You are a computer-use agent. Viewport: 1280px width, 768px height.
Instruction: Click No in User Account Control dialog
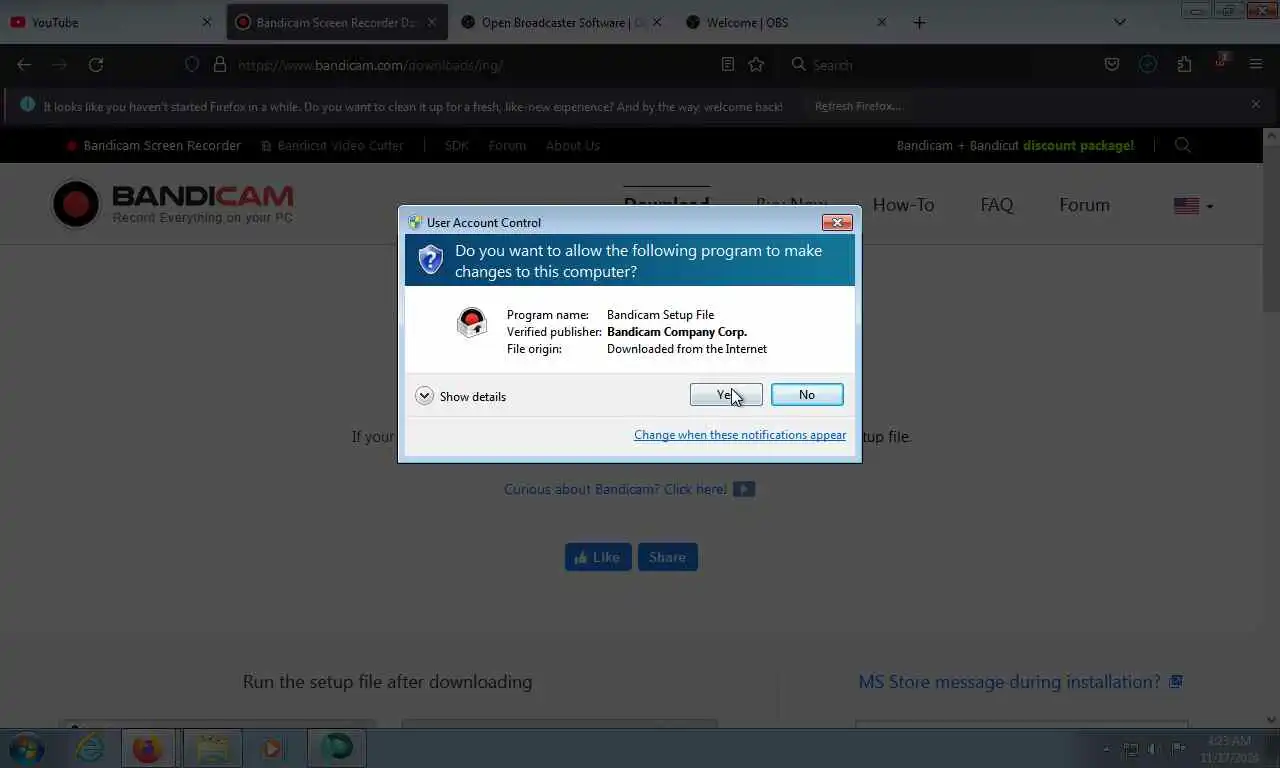pyautogui.click(x=807, y=395)
